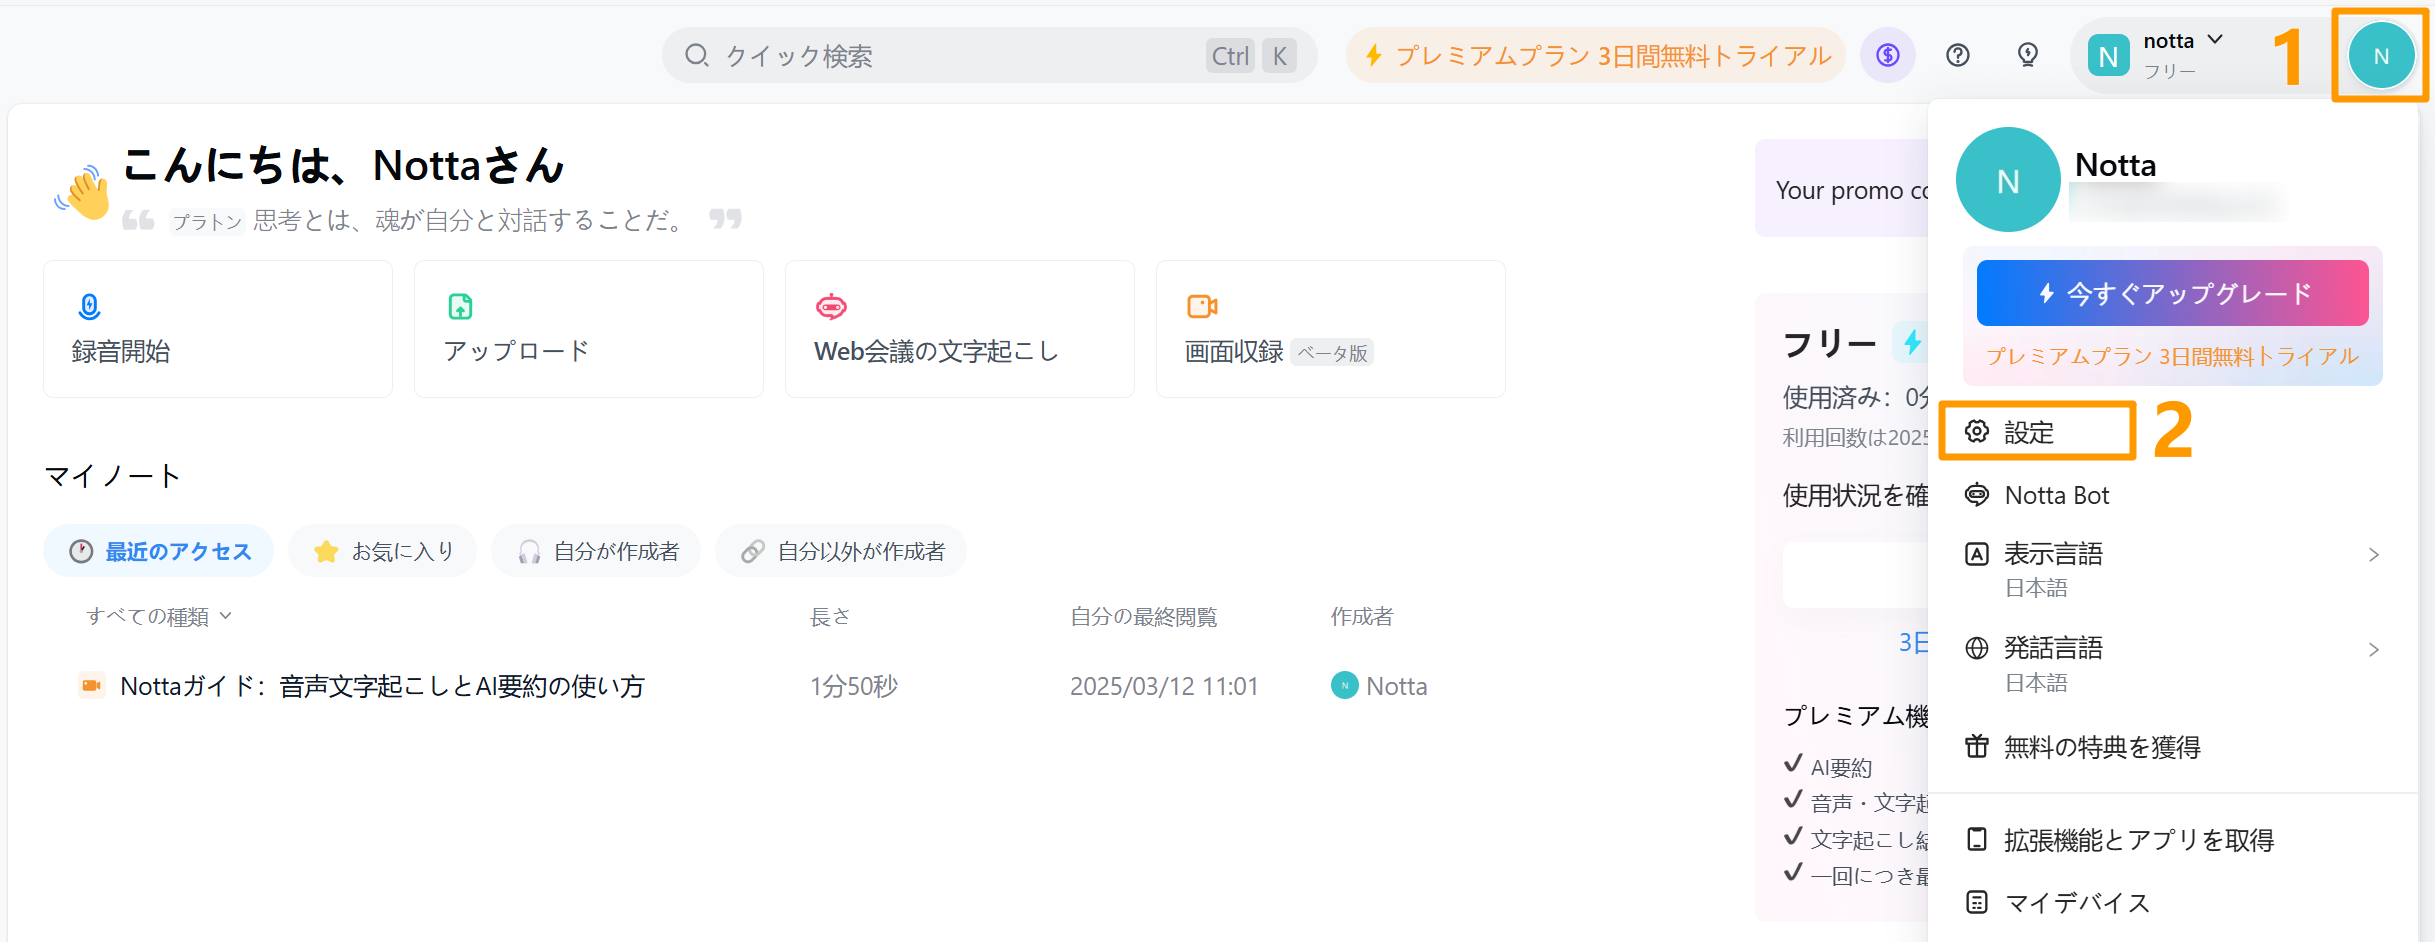Screen dimensions: 2435x942
Task: Click the purple dollar coin icon
Action: pyautogui.click(x=1888, y=55)
